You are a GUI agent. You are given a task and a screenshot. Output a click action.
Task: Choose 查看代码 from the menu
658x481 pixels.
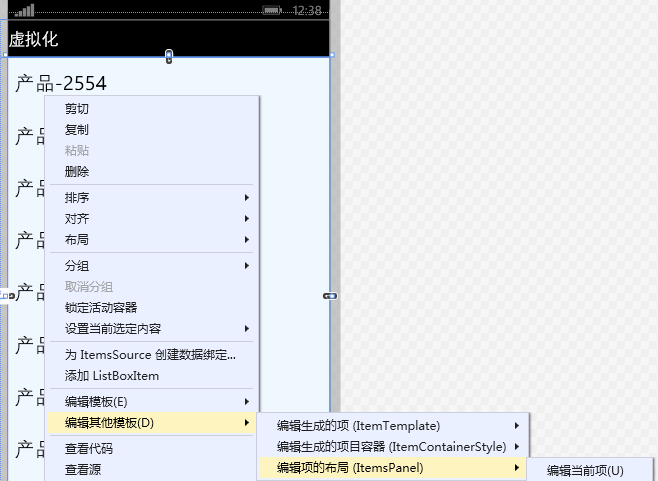point(151,449)
